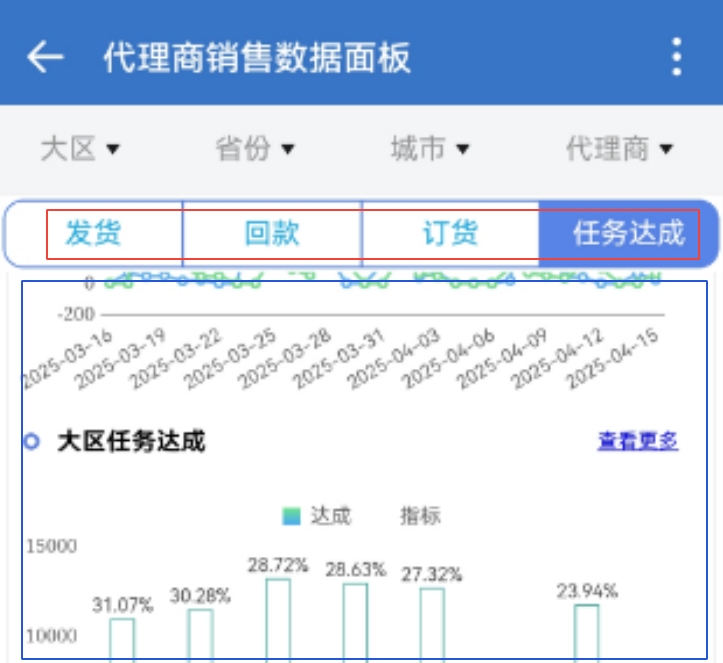Click the bar labeled 28.72%
This screenshot has height=663, width=723.
coord(278,621)
